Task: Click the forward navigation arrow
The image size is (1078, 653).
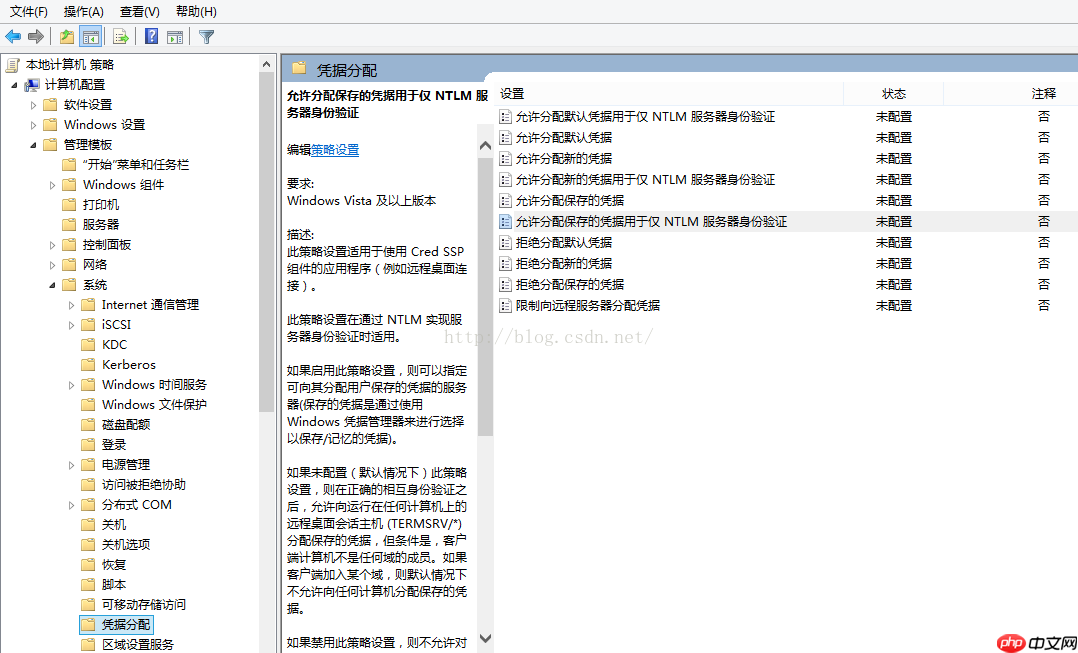Action: 36,36
